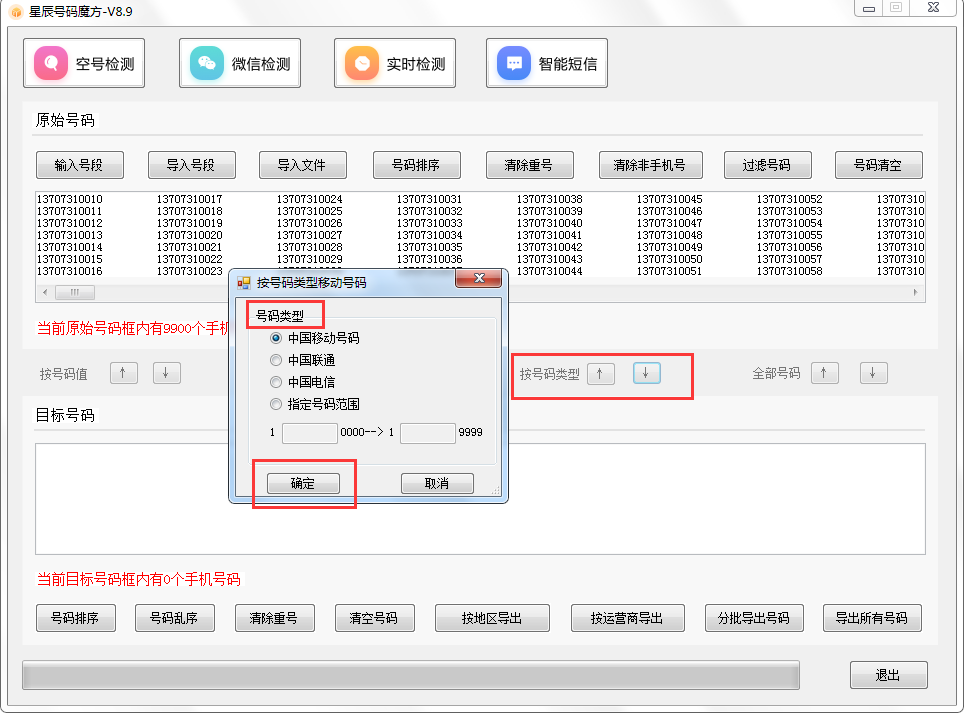Open the 智能短信 smart SMS feature

(547, 62)
